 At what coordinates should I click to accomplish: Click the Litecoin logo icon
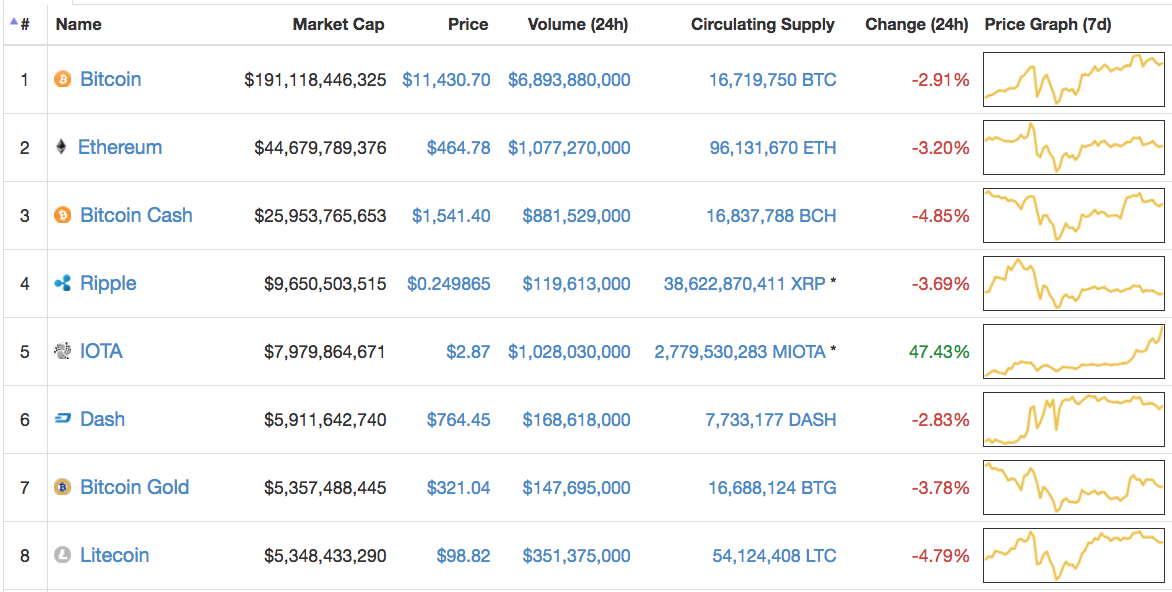[x=62, y=555]
